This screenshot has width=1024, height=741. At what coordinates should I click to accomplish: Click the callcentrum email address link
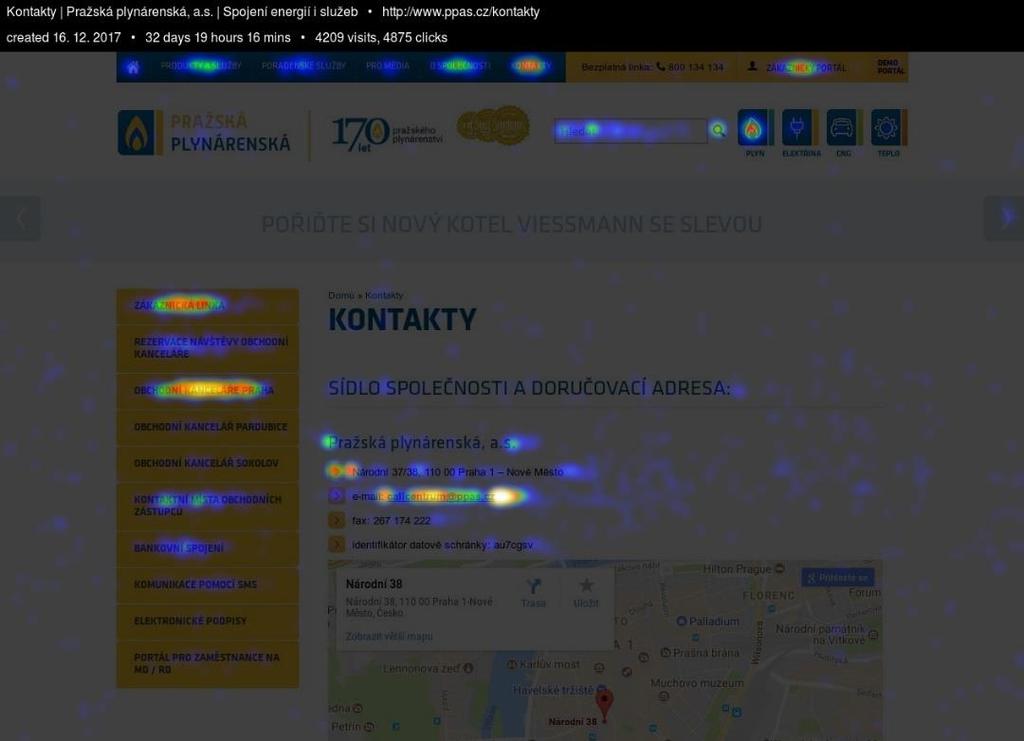(441, 496)
